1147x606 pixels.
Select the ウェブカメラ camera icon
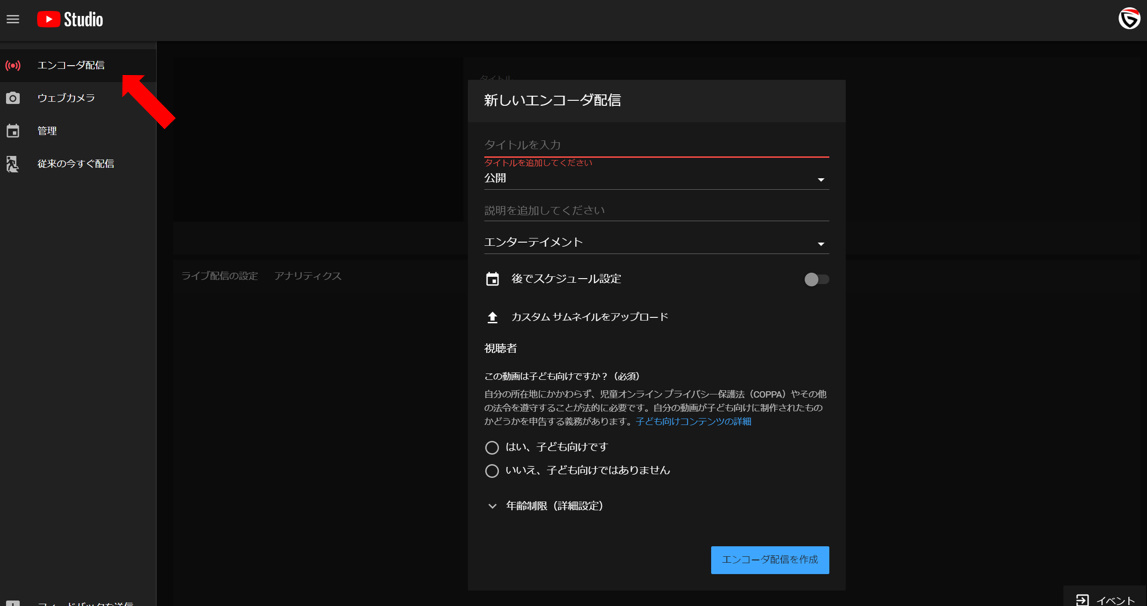(x=13, y=98)
